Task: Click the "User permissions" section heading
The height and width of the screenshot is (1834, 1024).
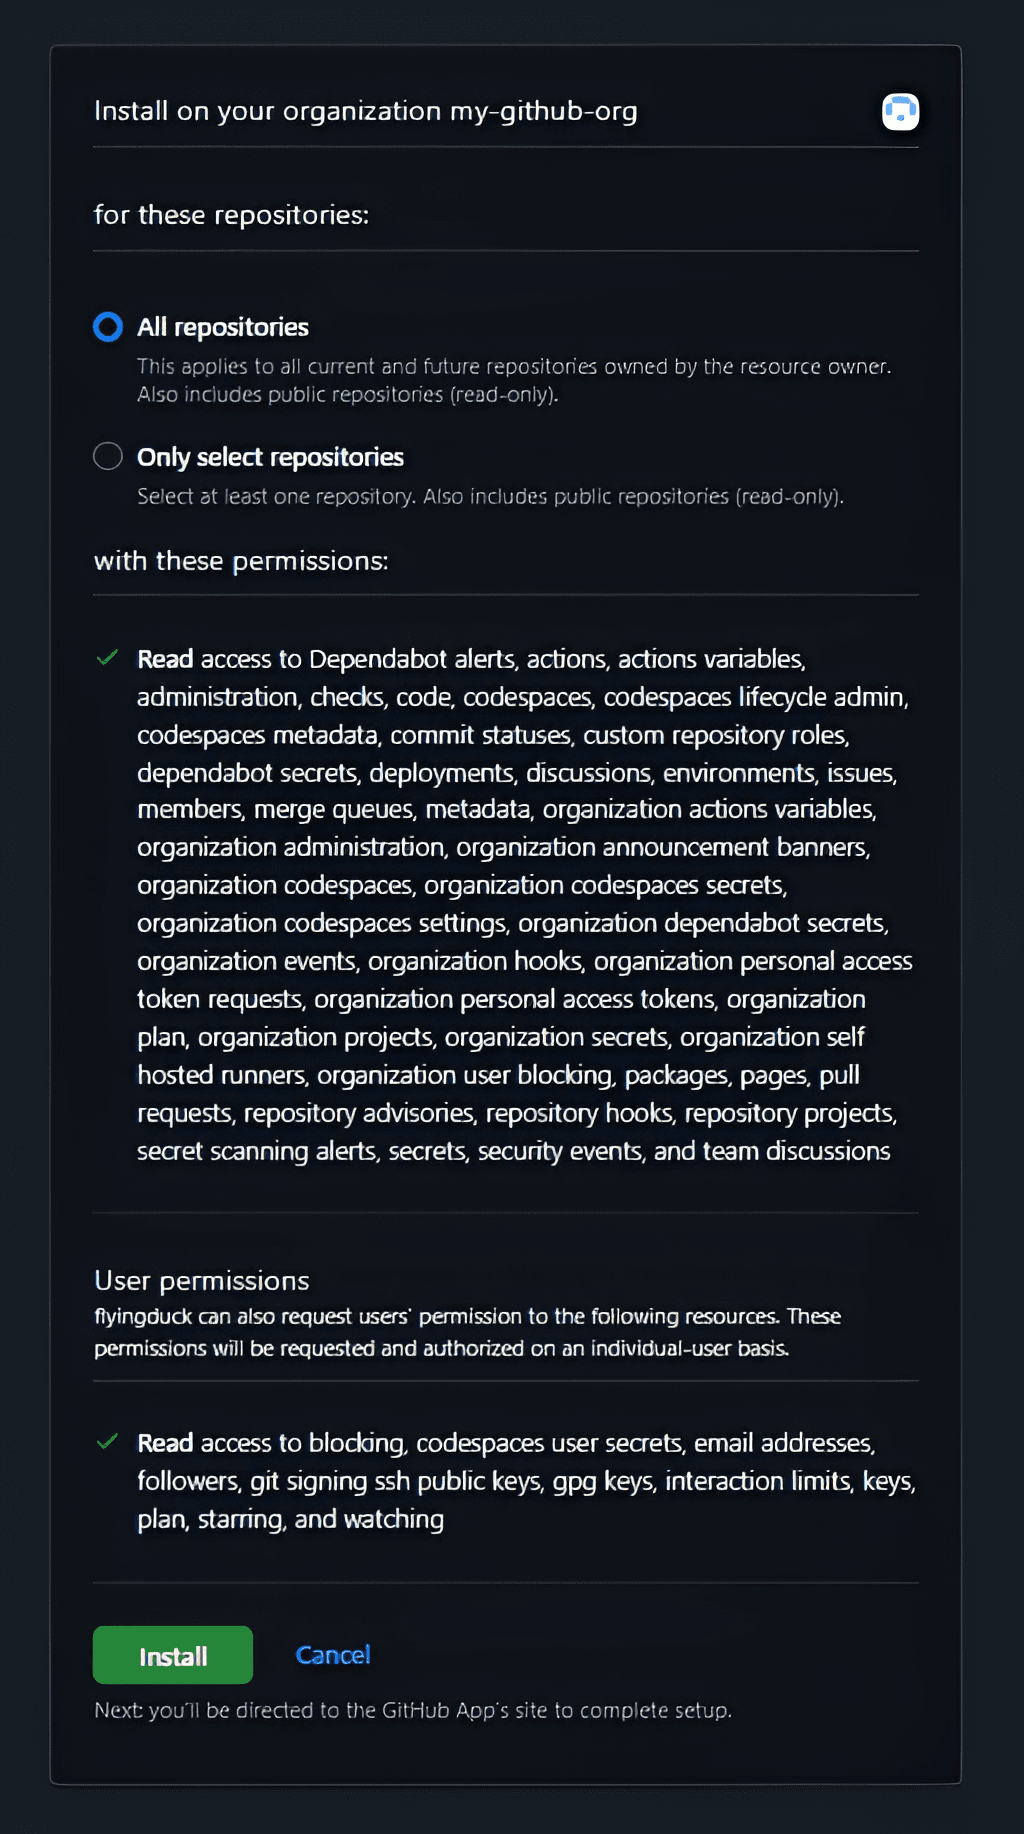Action: coord(202,1281)
